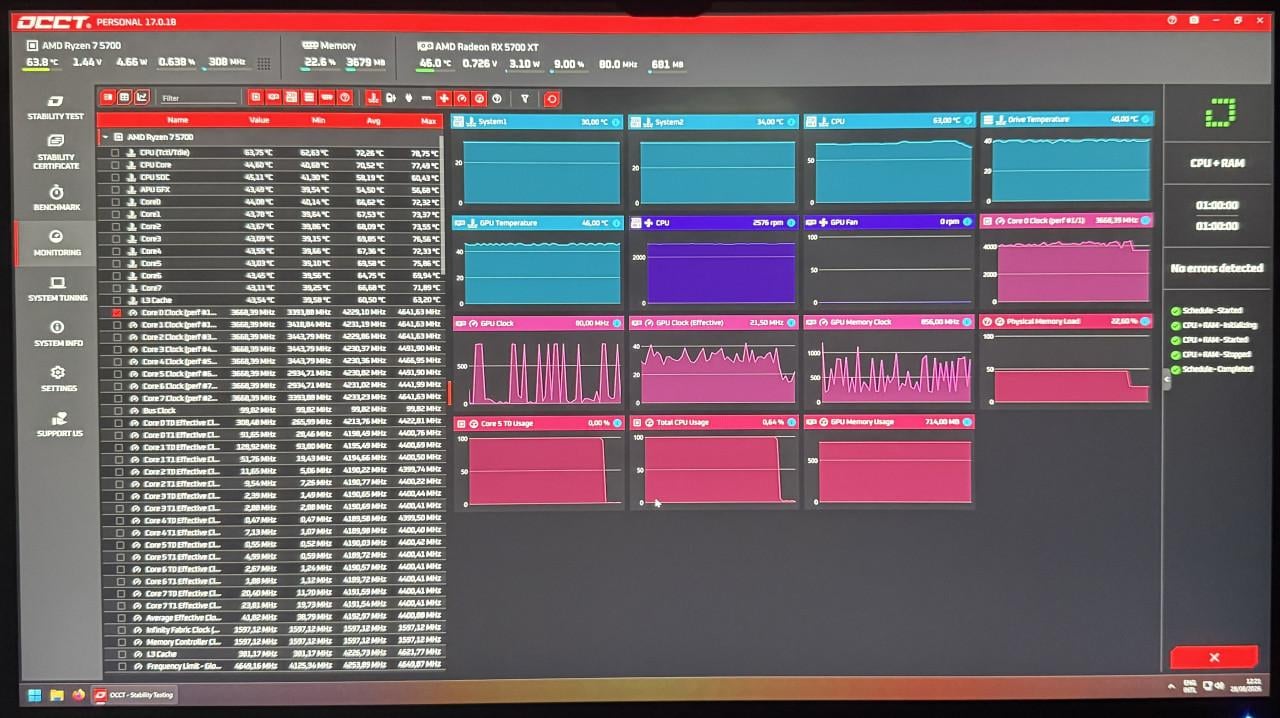Tick the APU GFX checkbox

point(116,190)
